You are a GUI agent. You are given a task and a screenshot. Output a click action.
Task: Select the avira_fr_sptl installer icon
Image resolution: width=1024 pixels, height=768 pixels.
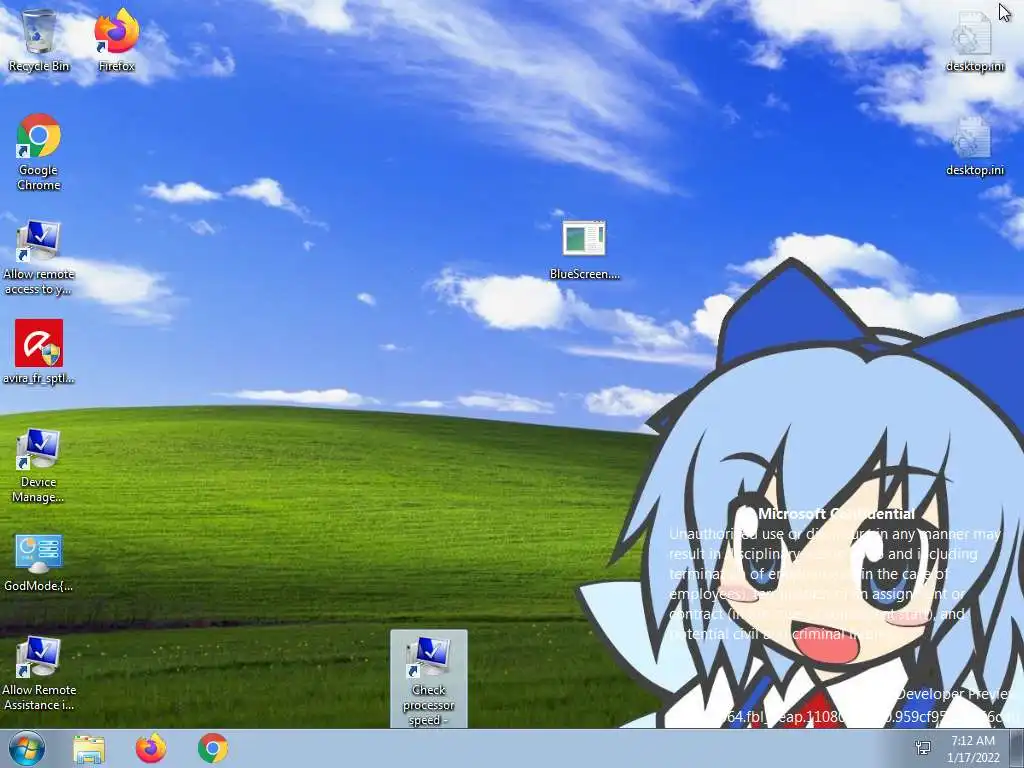(39, 351)
